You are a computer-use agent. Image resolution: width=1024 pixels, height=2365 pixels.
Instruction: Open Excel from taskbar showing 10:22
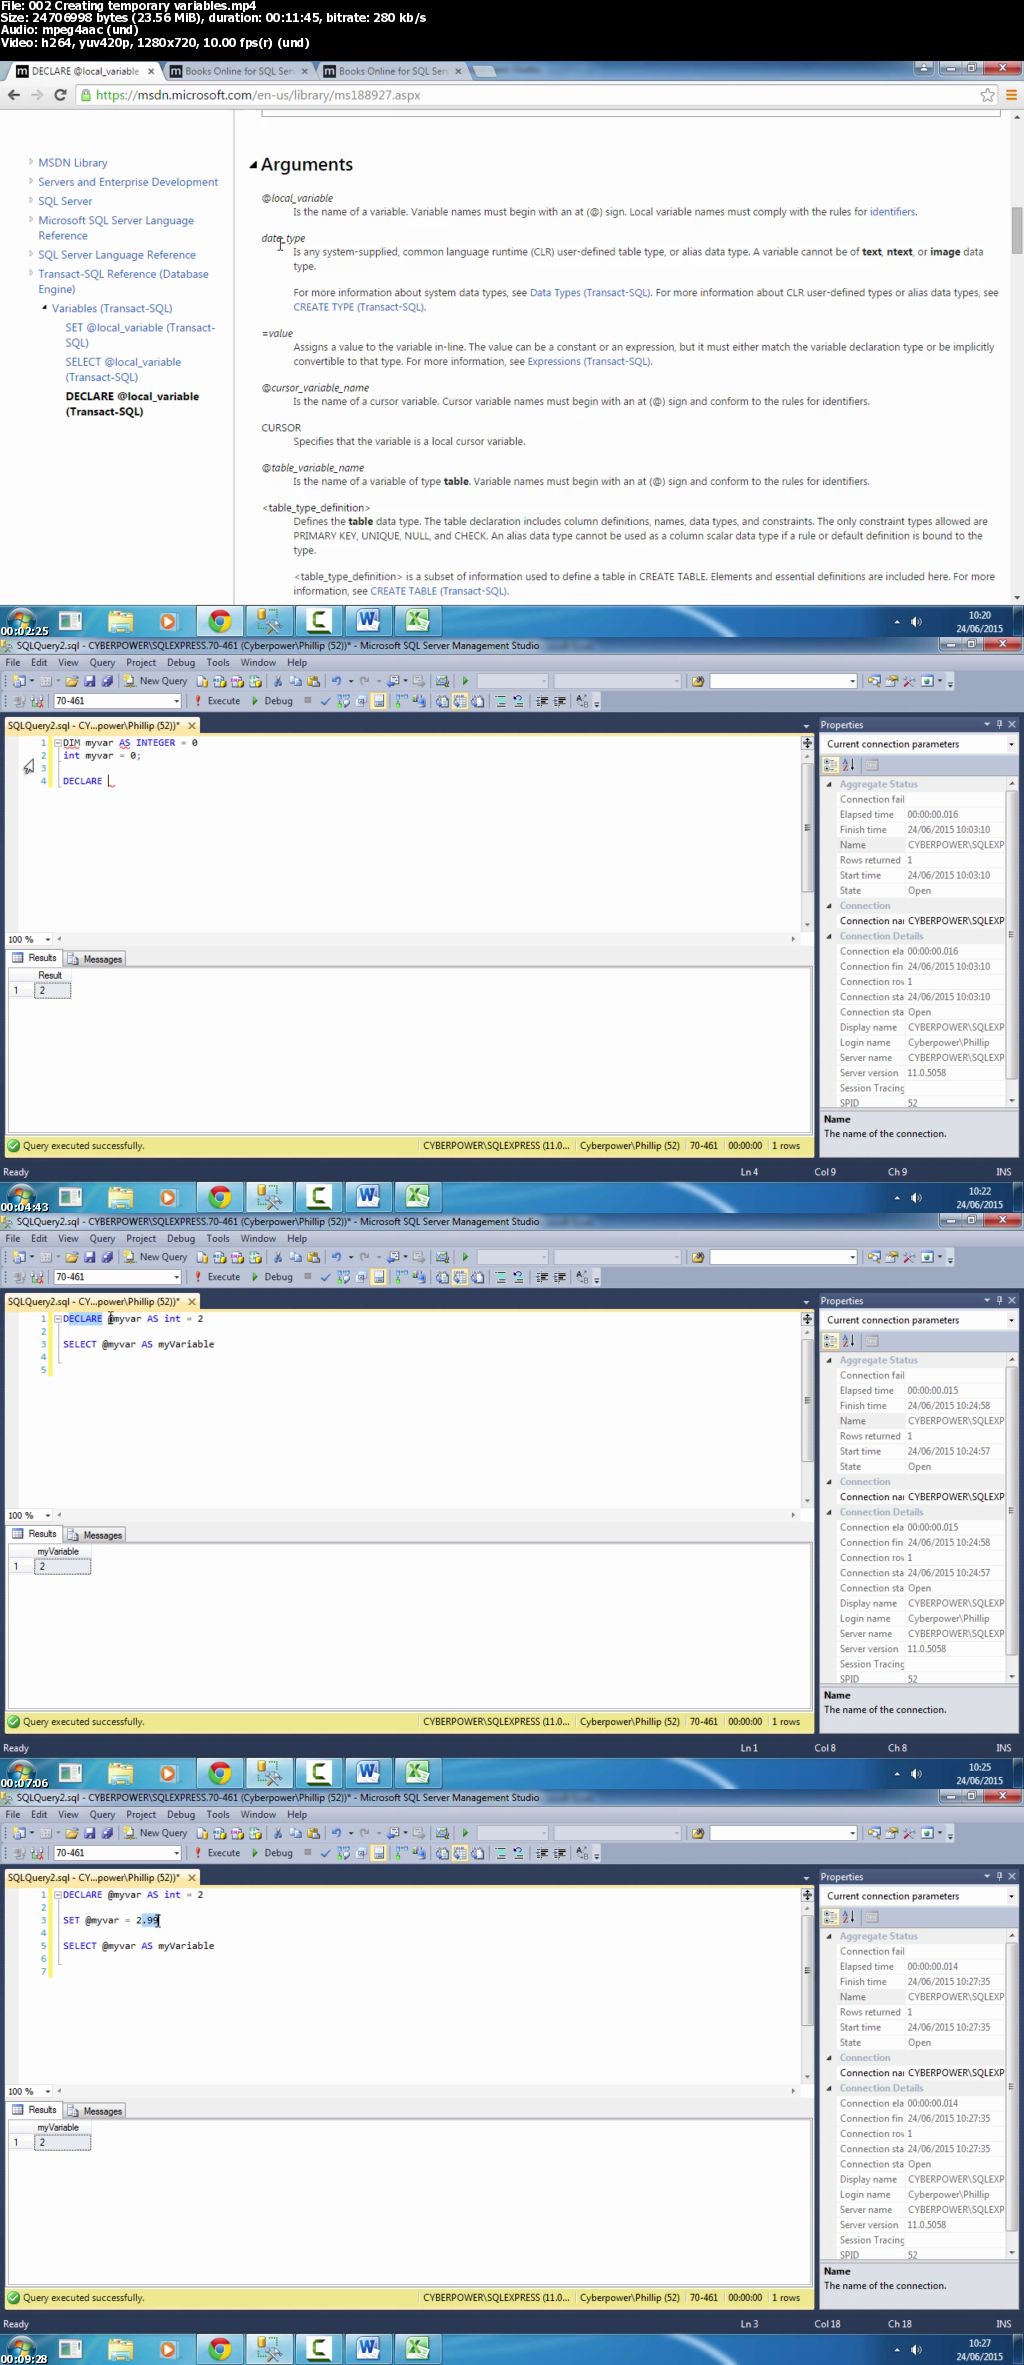point(417,1198)
